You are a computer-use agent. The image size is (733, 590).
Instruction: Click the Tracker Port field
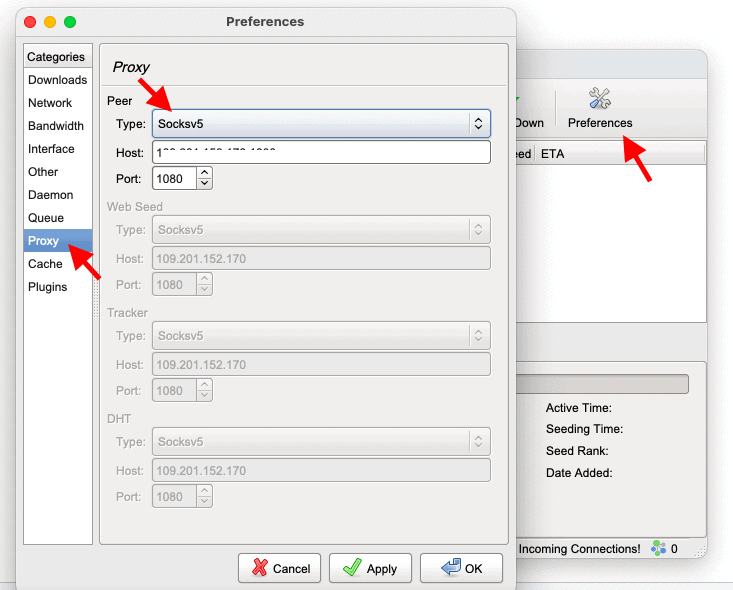coord(174,391)
